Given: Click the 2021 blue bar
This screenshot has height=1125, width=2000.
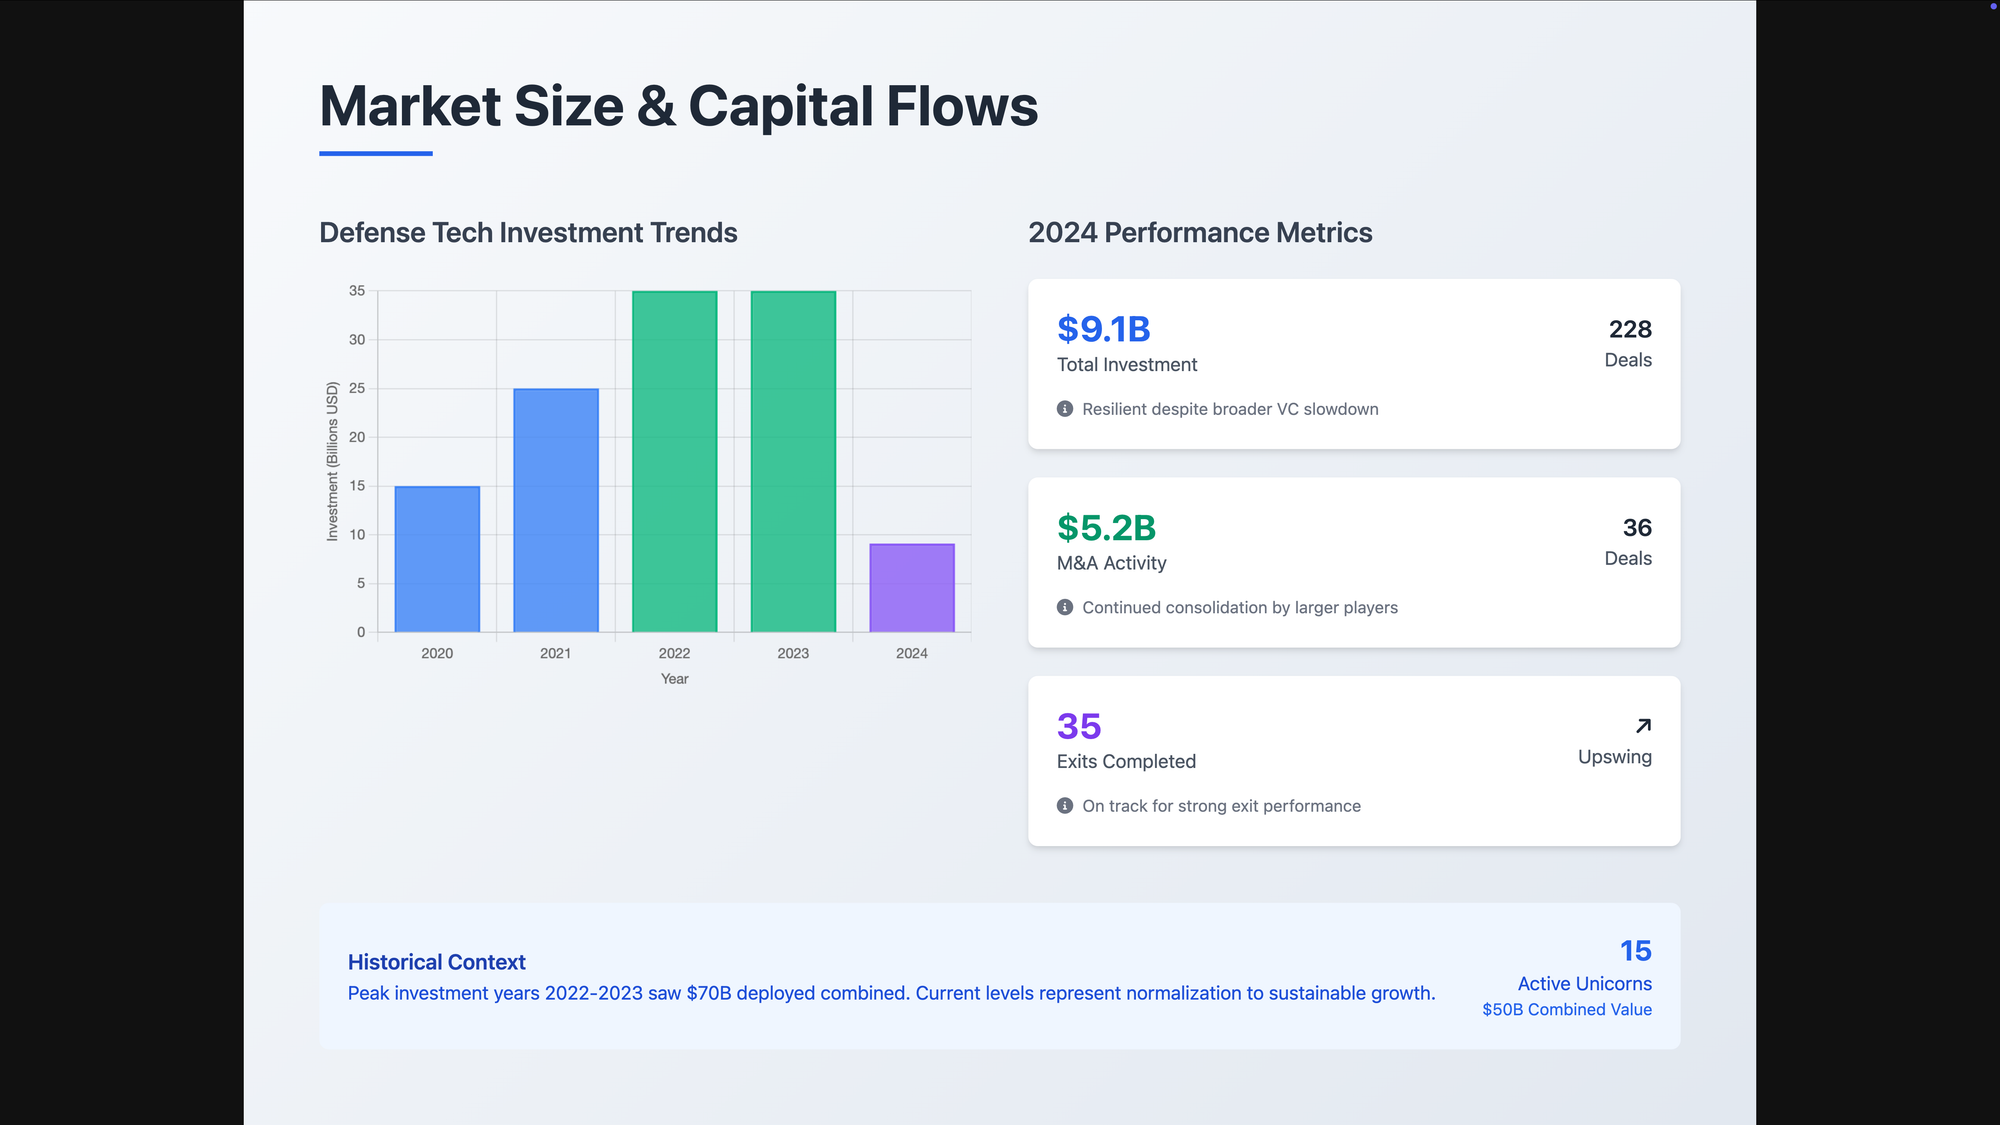Looking at the screenshot, I should click(556, 510).
